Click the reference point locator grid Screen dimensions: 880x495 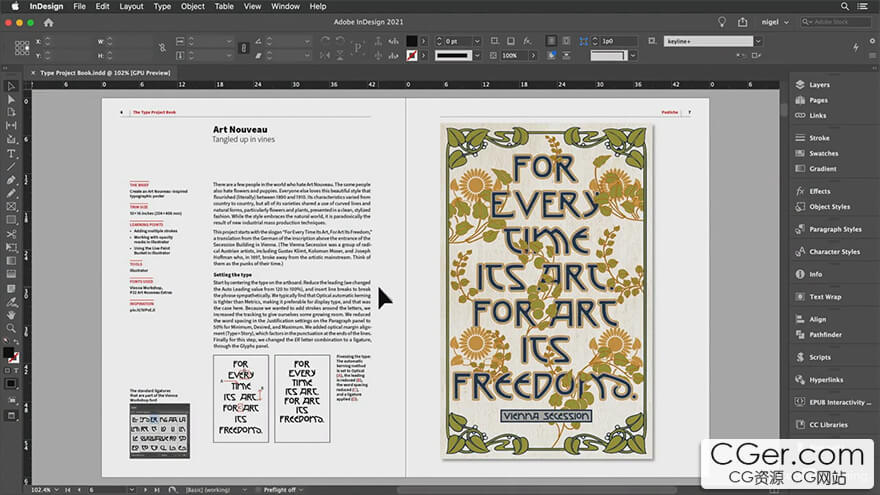pos(22,48)
